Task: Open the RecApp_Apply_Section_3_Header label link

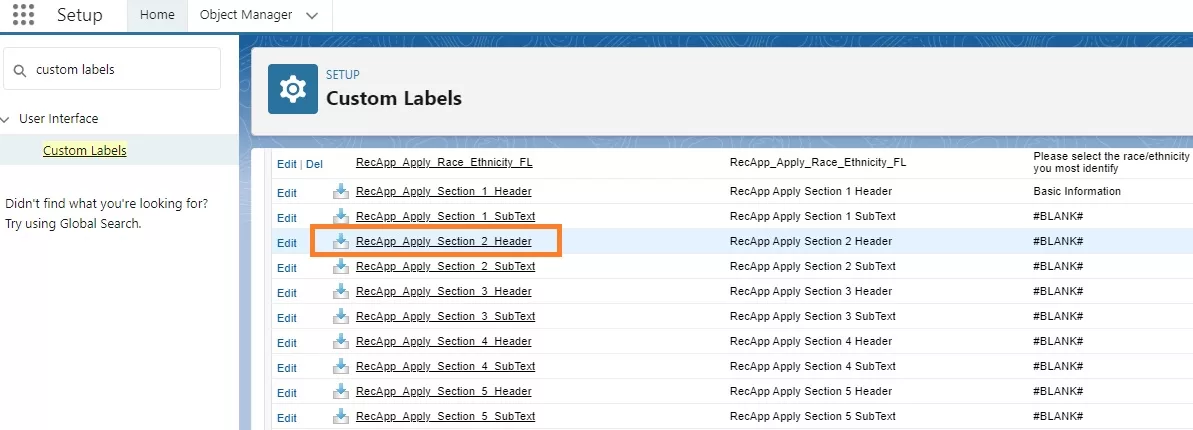Action: click(x=443, y=291)
